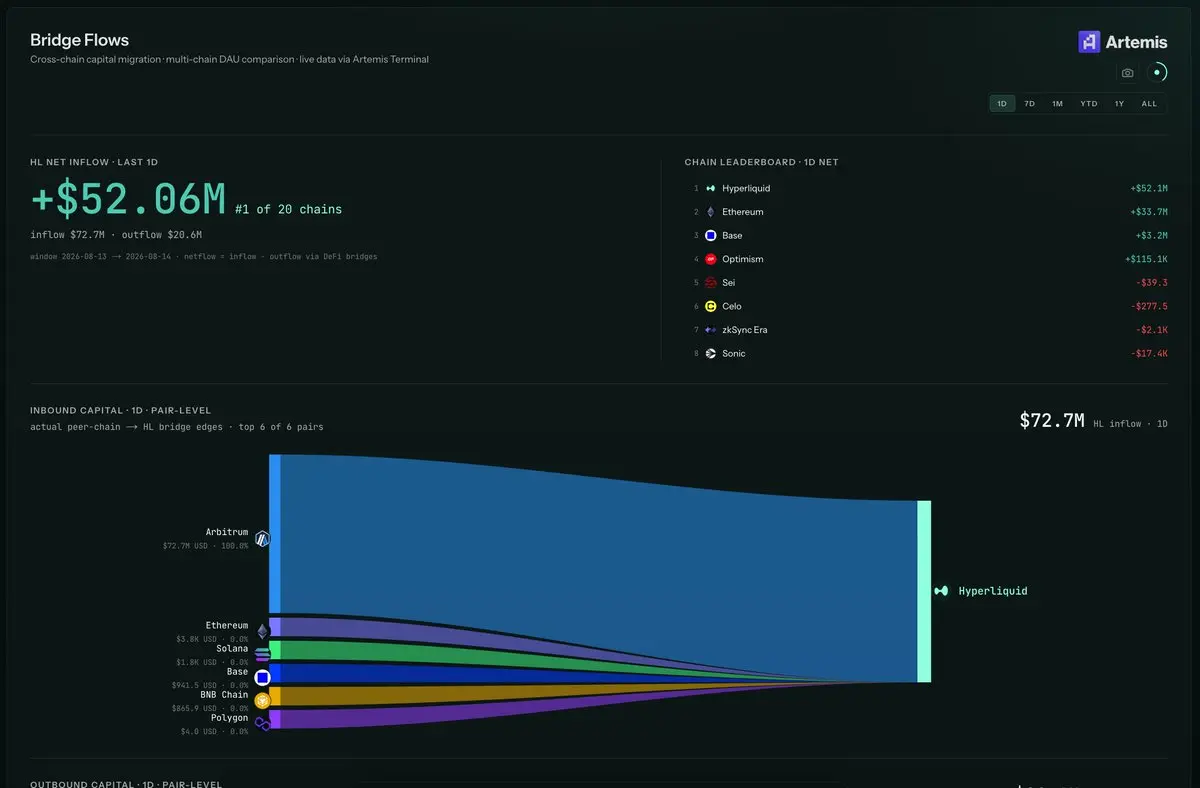This screenshot has width=1200, height=788.
Task: Click the Sei icon in the leaderboard
Action: [711, 283]
